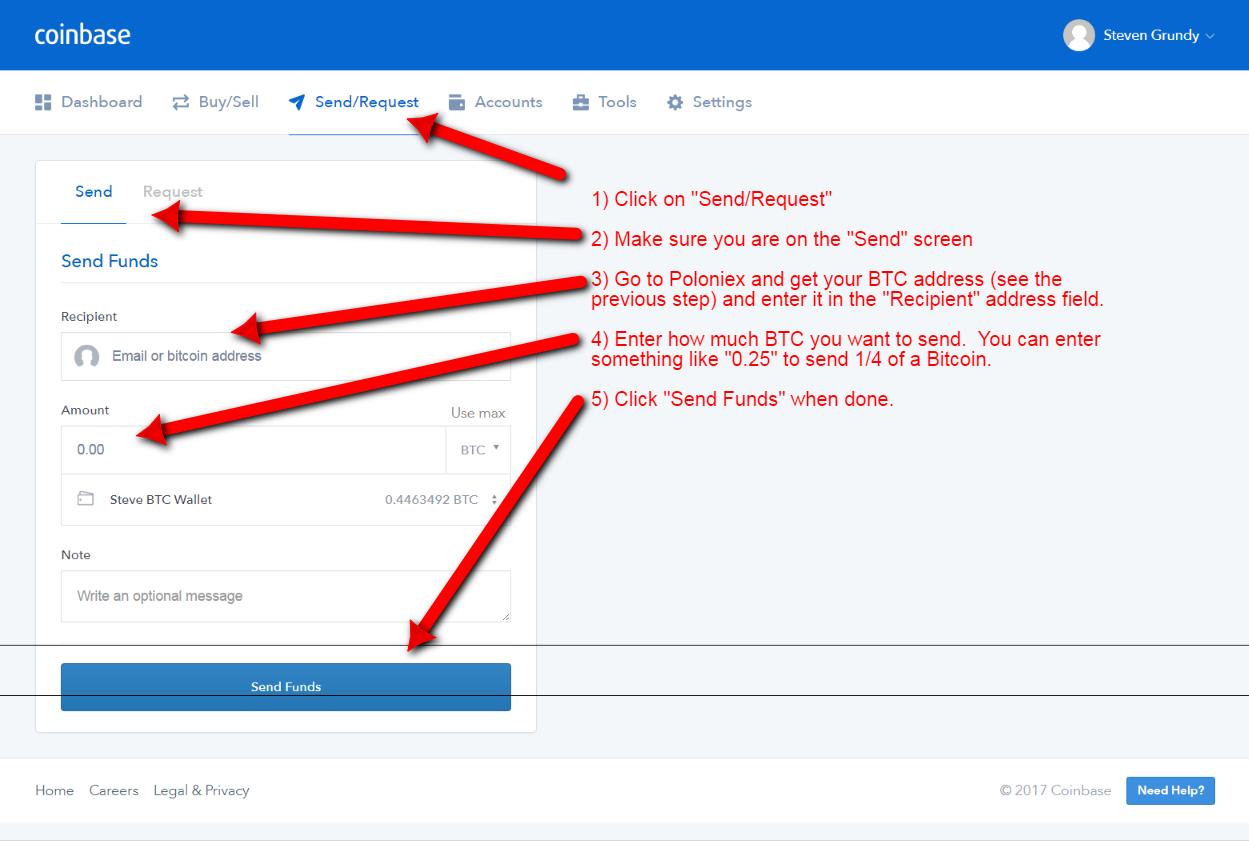Focus the Amount 0.00 input field
Screen dimensions: 1249x841
coord(253,450)
